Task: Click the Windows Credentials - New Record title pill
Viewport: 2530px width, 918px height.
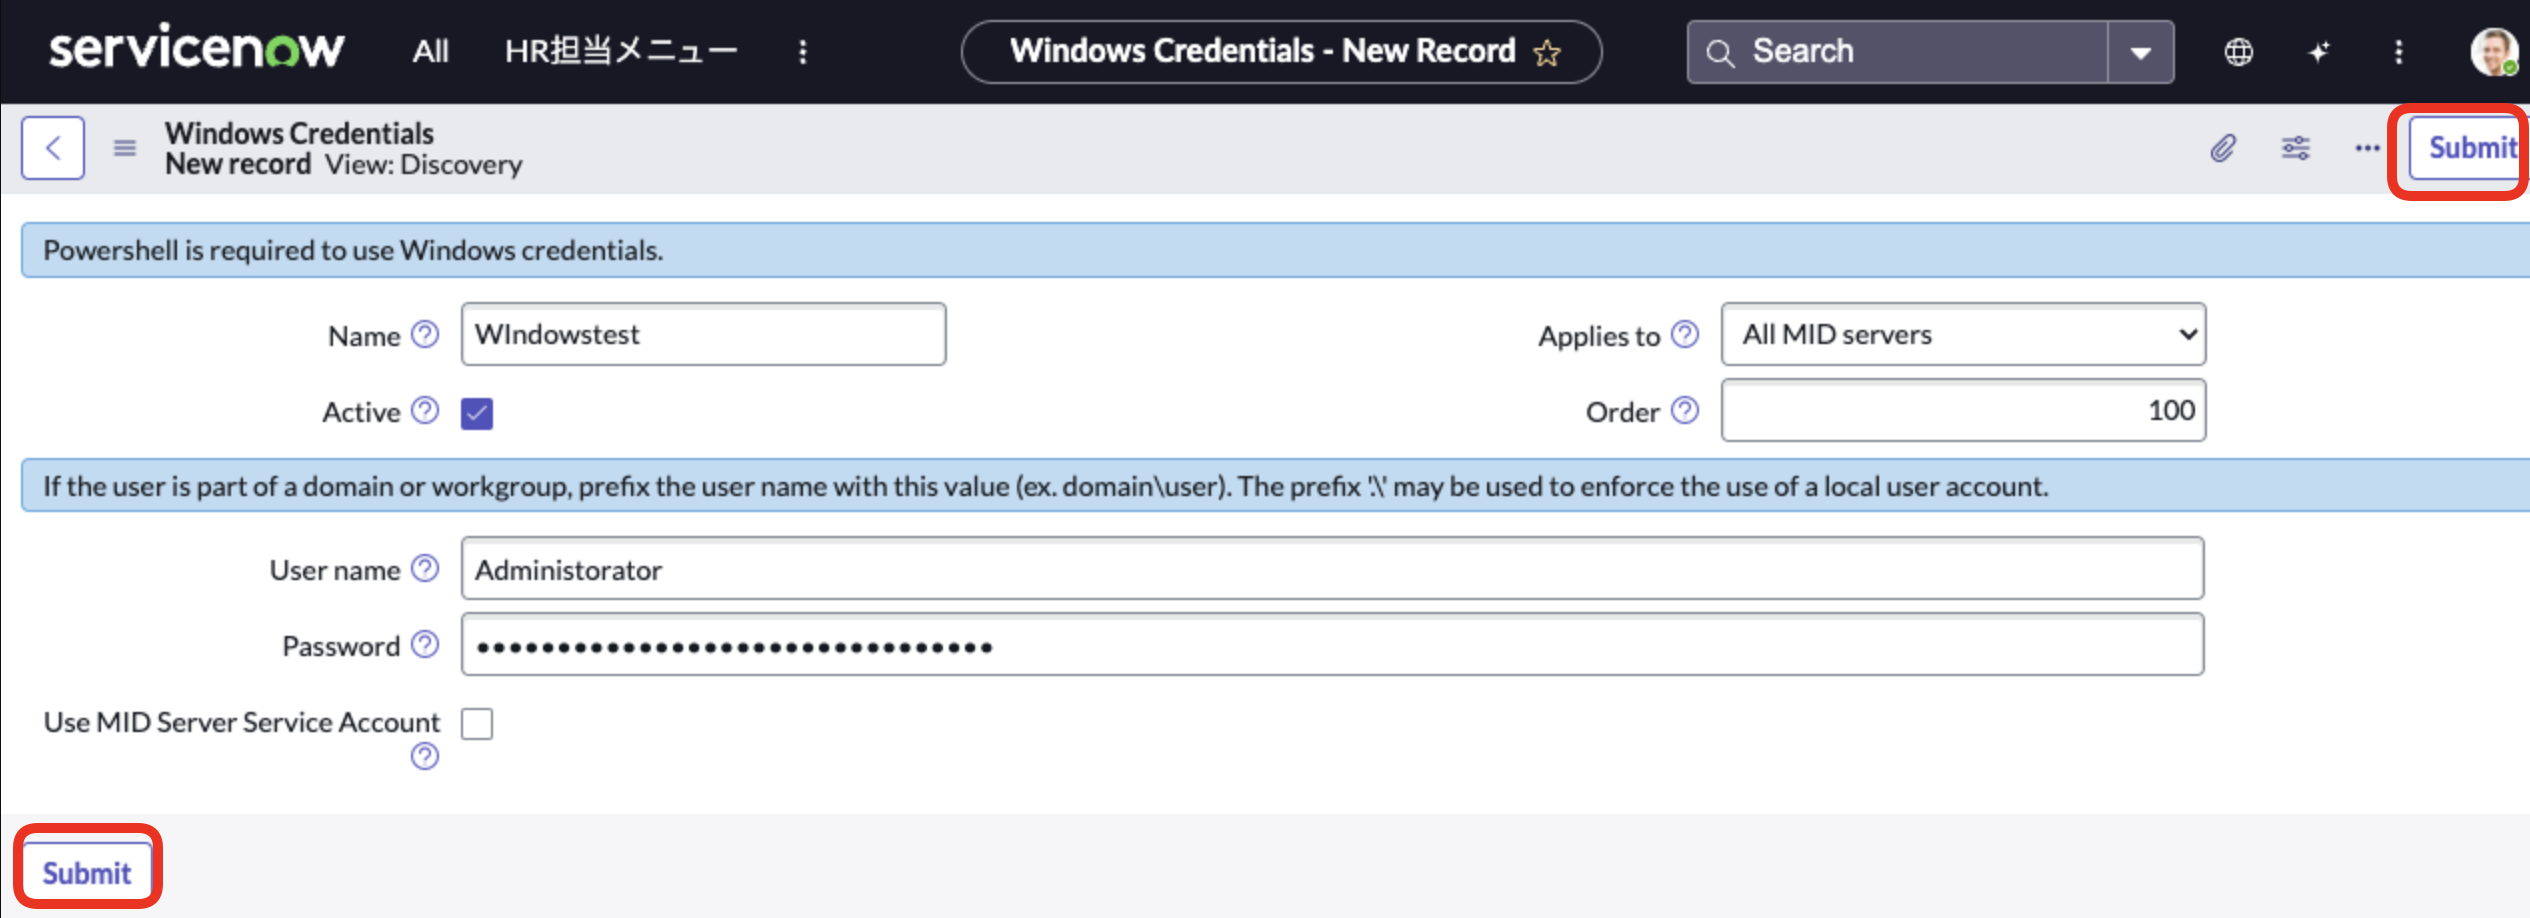Action: pyautogui.click(x=1281, y=52)
